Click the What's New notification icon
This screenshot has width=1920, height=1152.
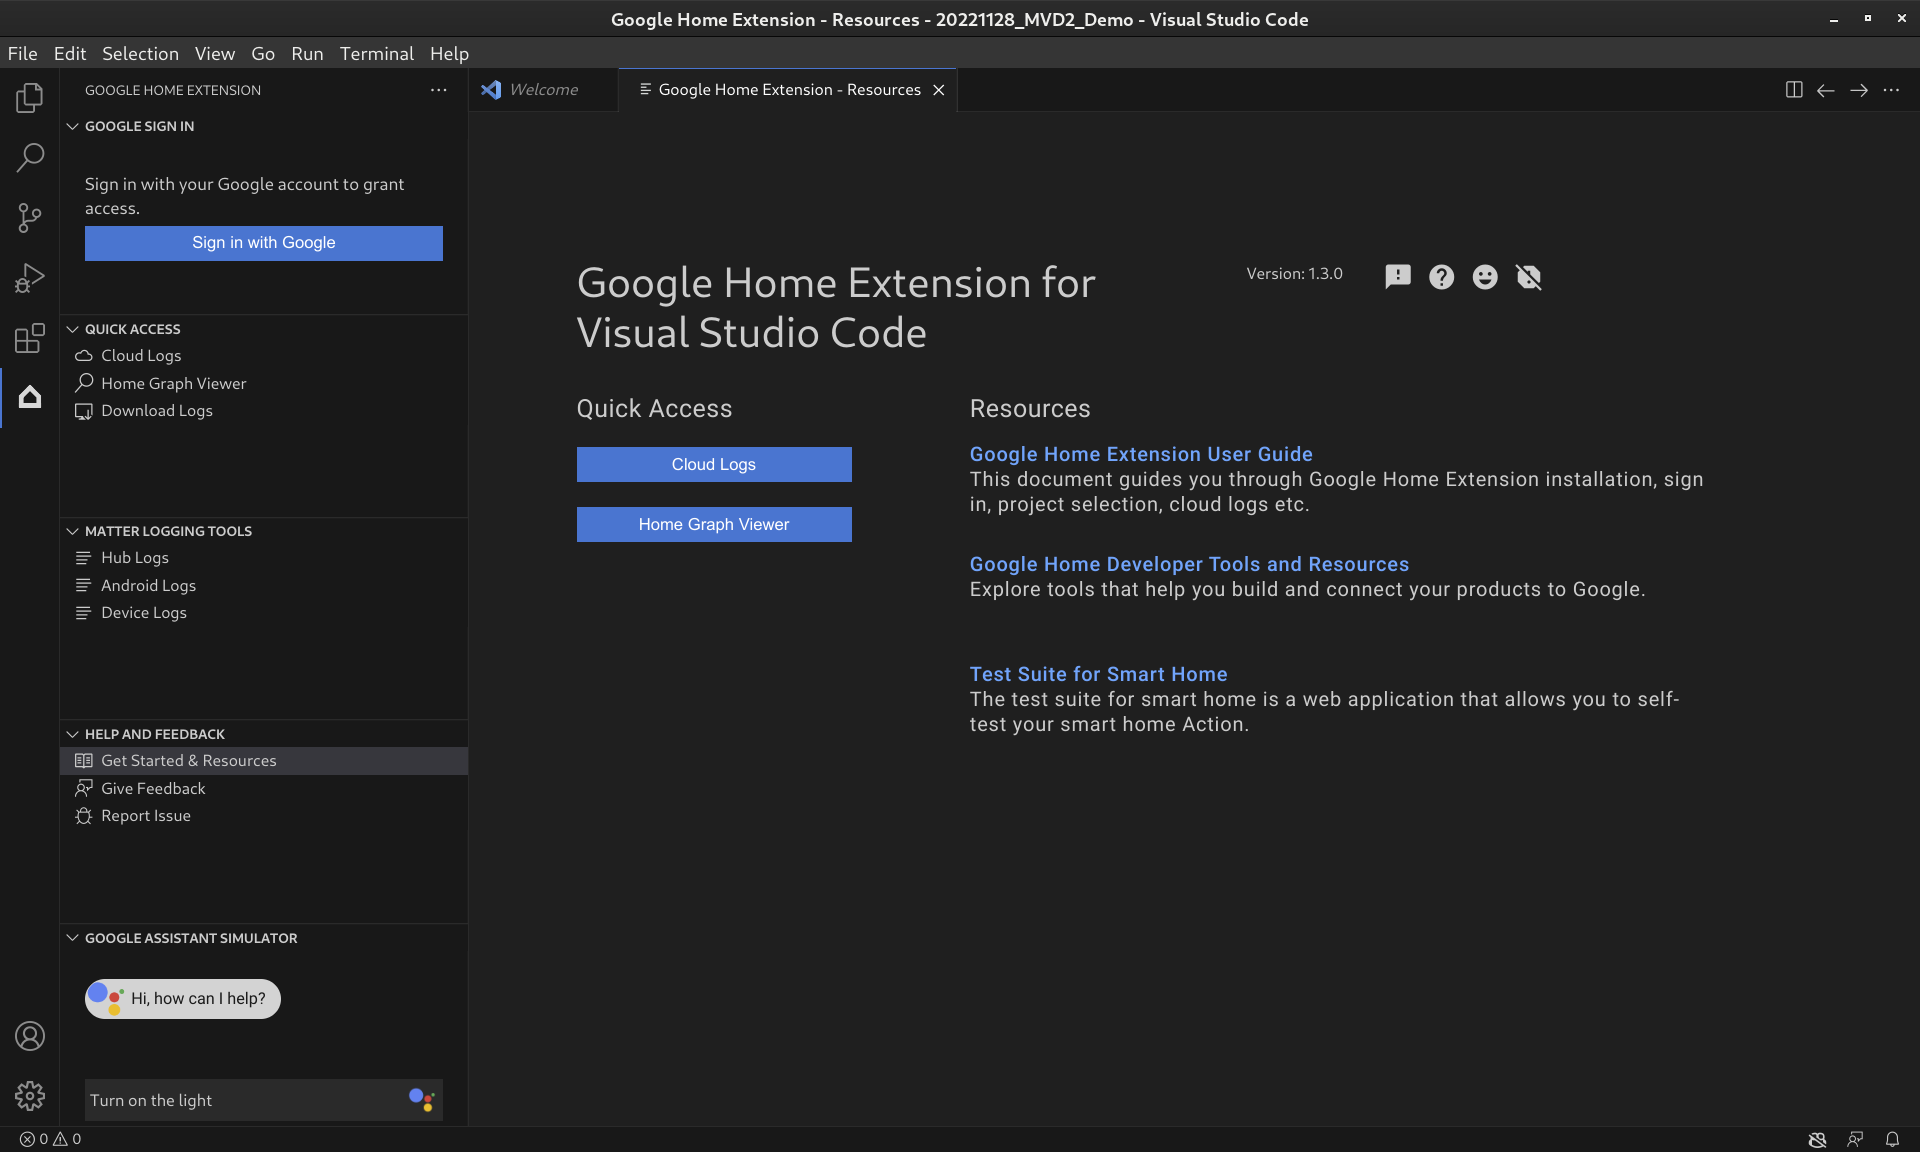pos(1397,274)
